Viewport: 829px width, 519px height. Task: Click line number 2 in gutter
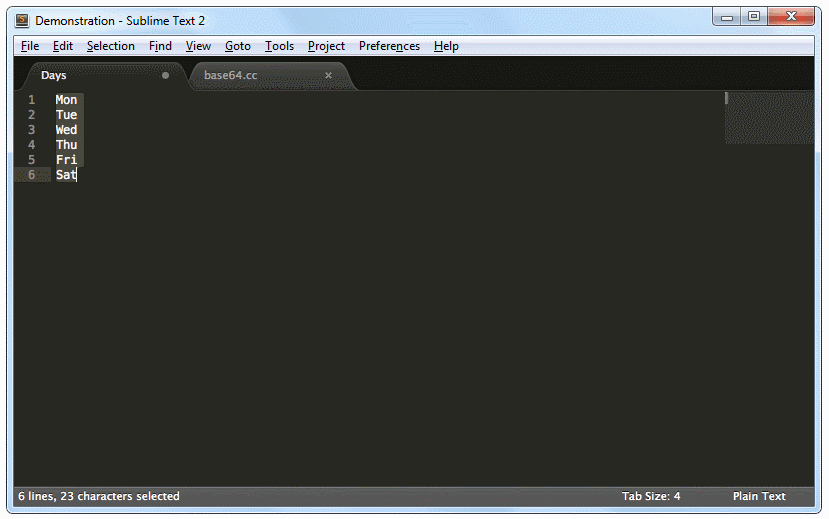32,115
